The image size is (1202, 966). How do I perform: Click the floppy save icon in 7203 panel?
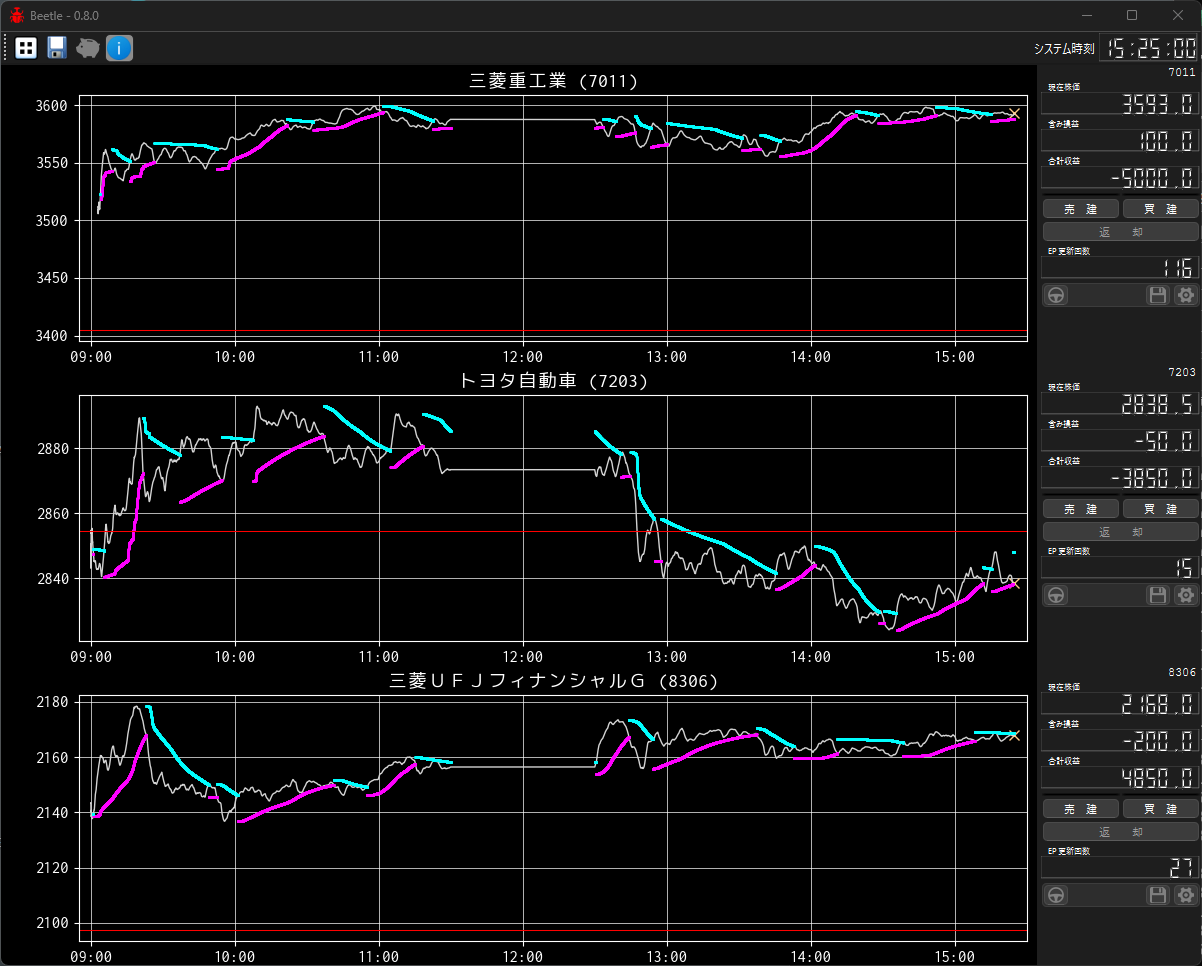coord(1158,595)
